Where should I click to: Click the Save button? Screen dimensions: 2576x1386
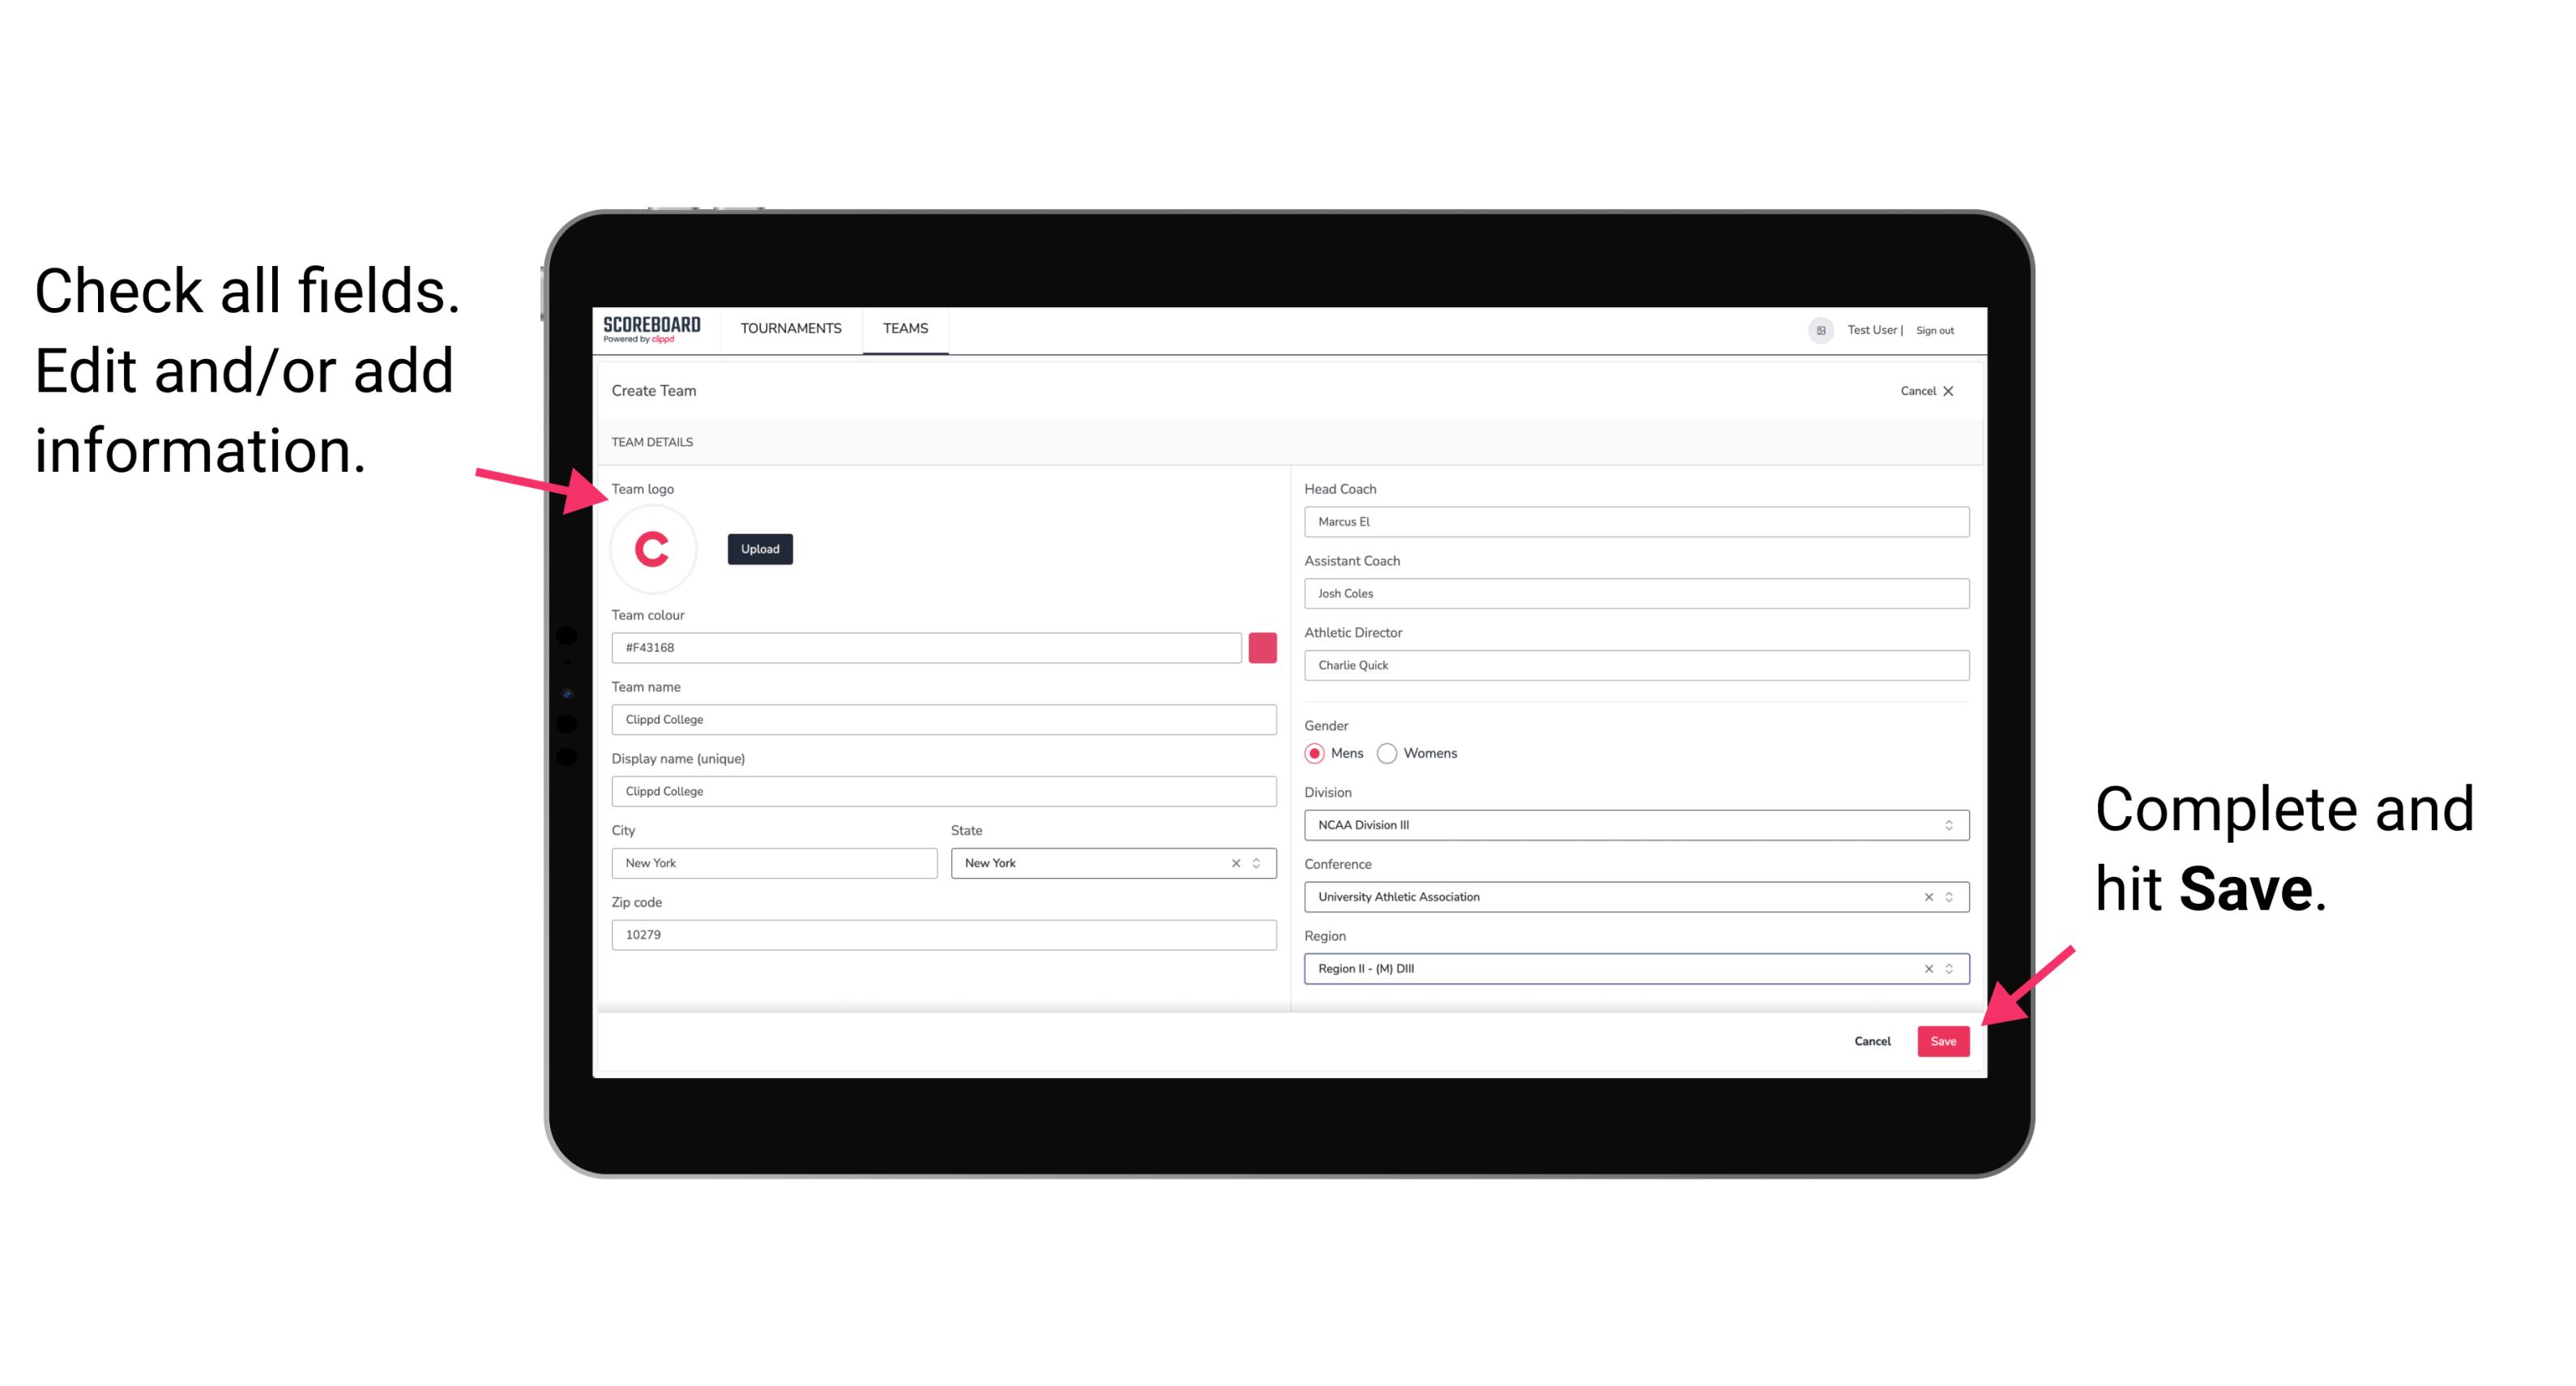tap(1942, 1039)
